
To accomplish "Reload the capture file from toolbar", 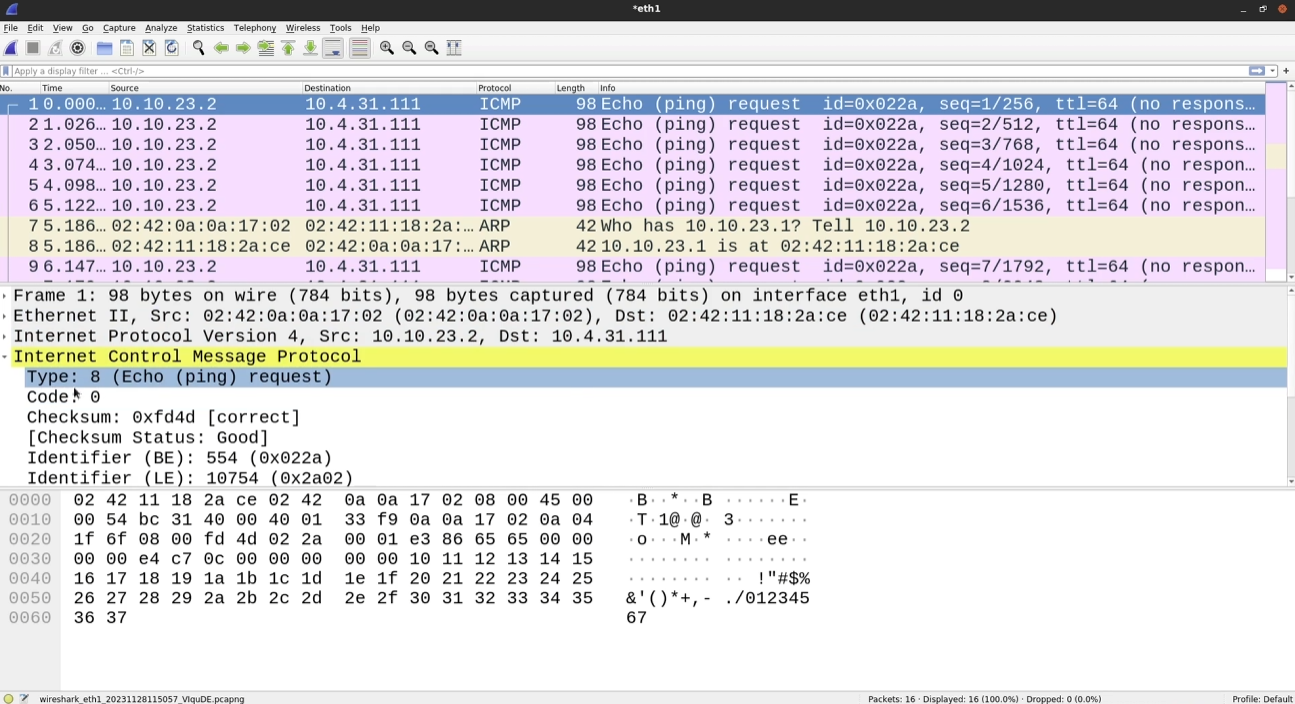I will click(171, 48).
